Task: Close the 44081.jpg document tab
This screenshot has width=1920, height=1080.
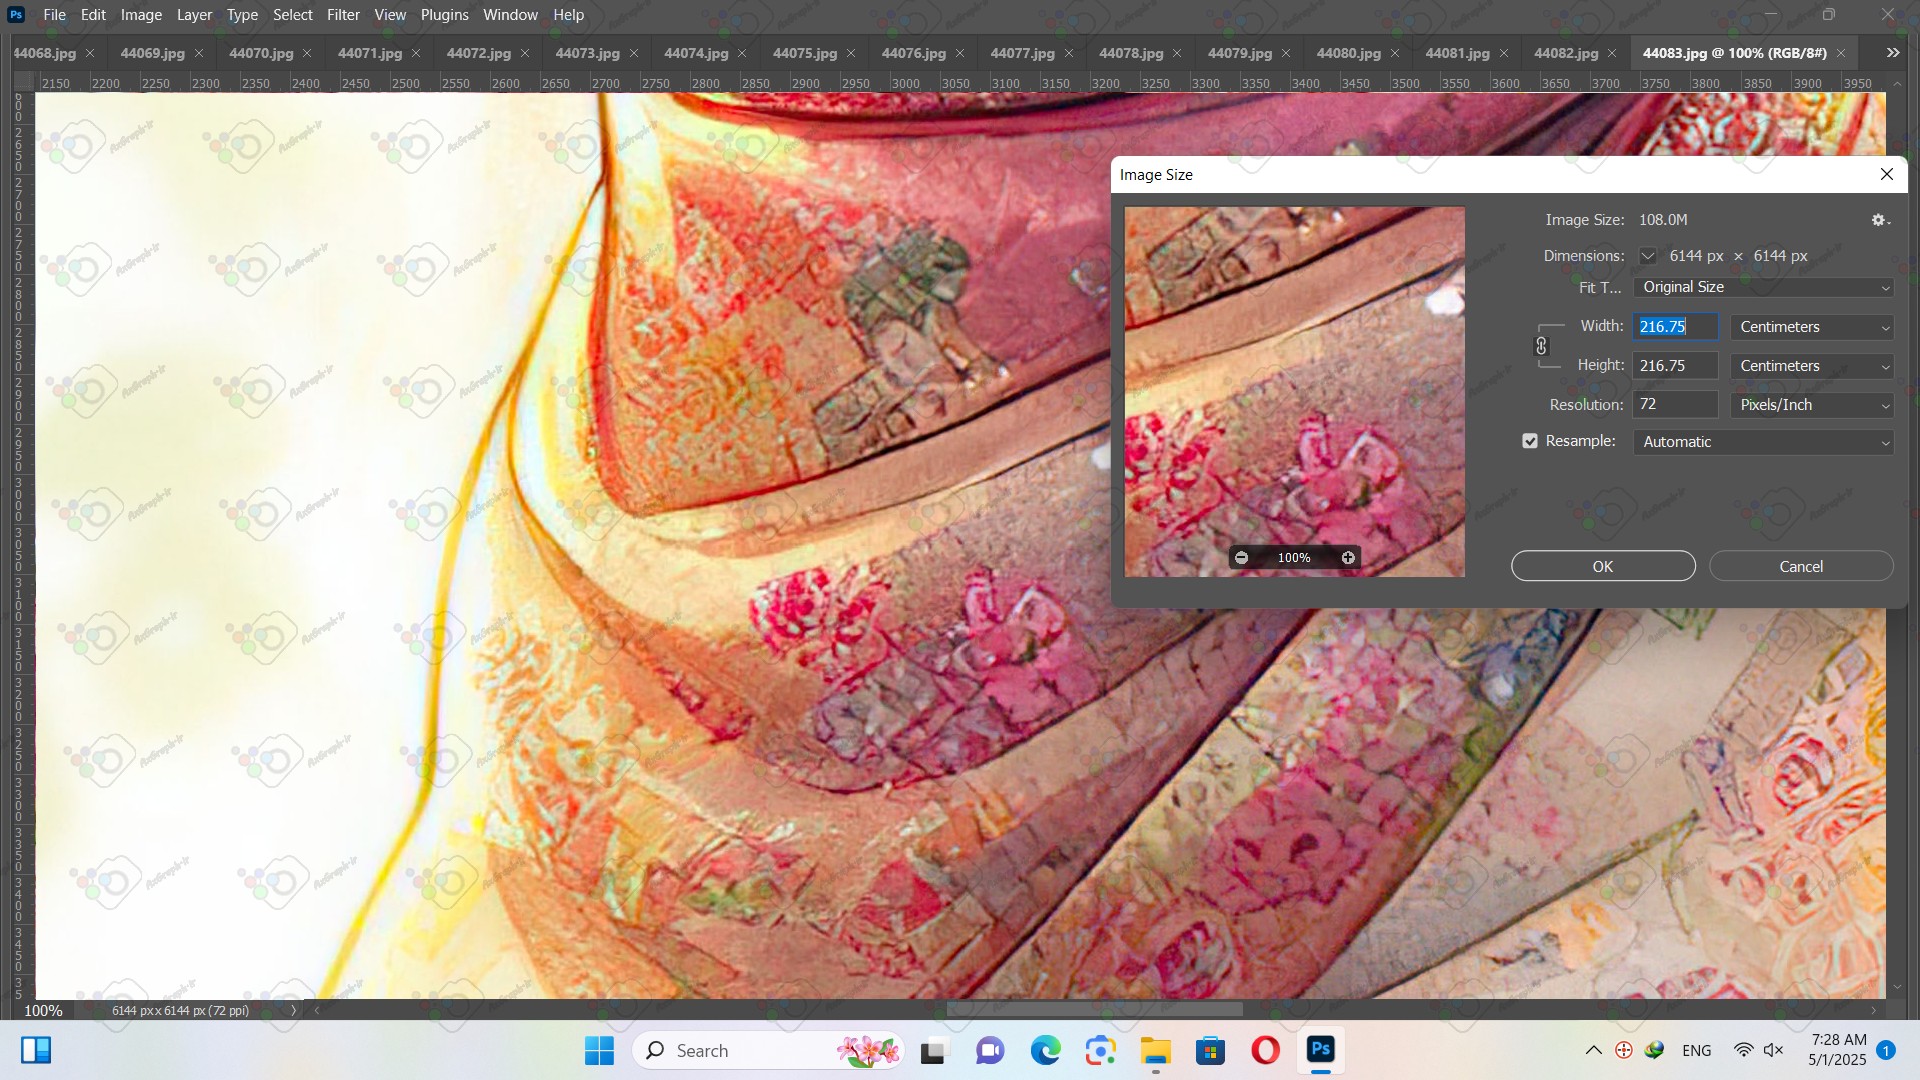Action: 1504,53
